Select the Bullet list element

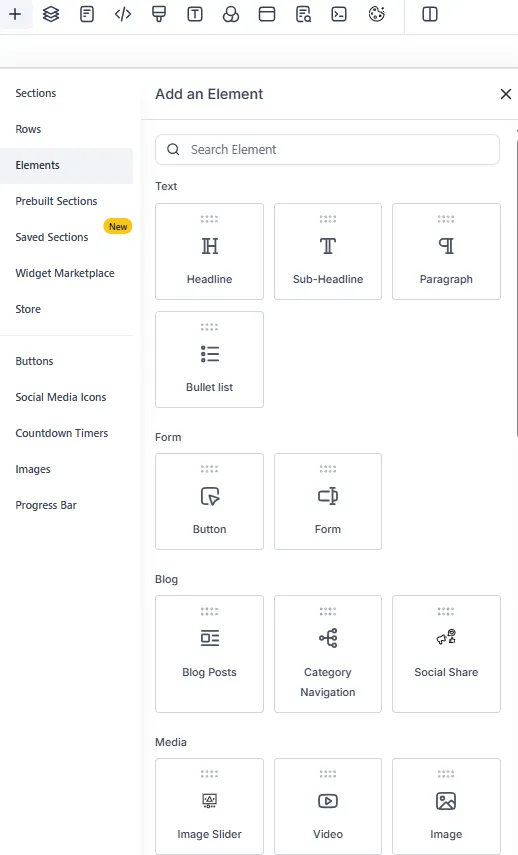pos(209,359)
